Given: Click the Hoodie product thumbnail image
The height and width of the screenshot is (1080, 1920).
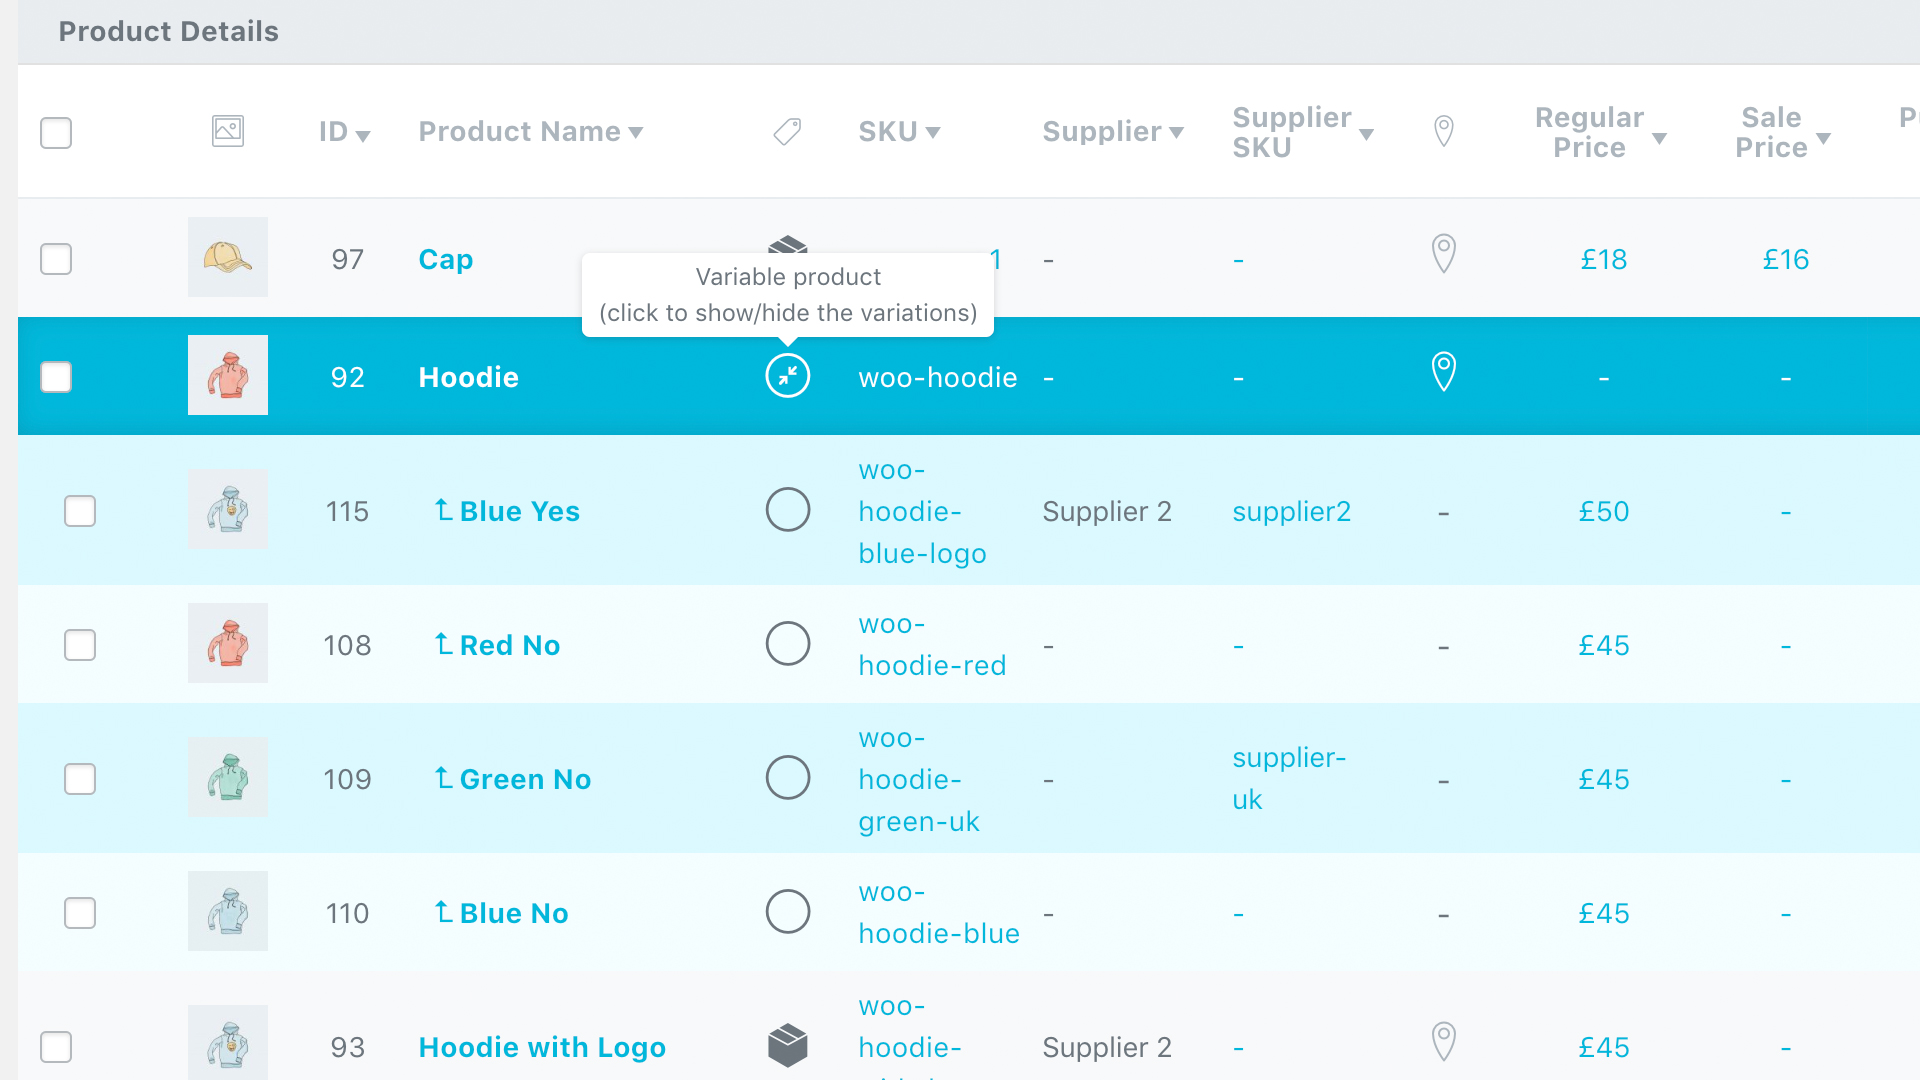Looking at the screenshot, I should [x=227, y=376].
